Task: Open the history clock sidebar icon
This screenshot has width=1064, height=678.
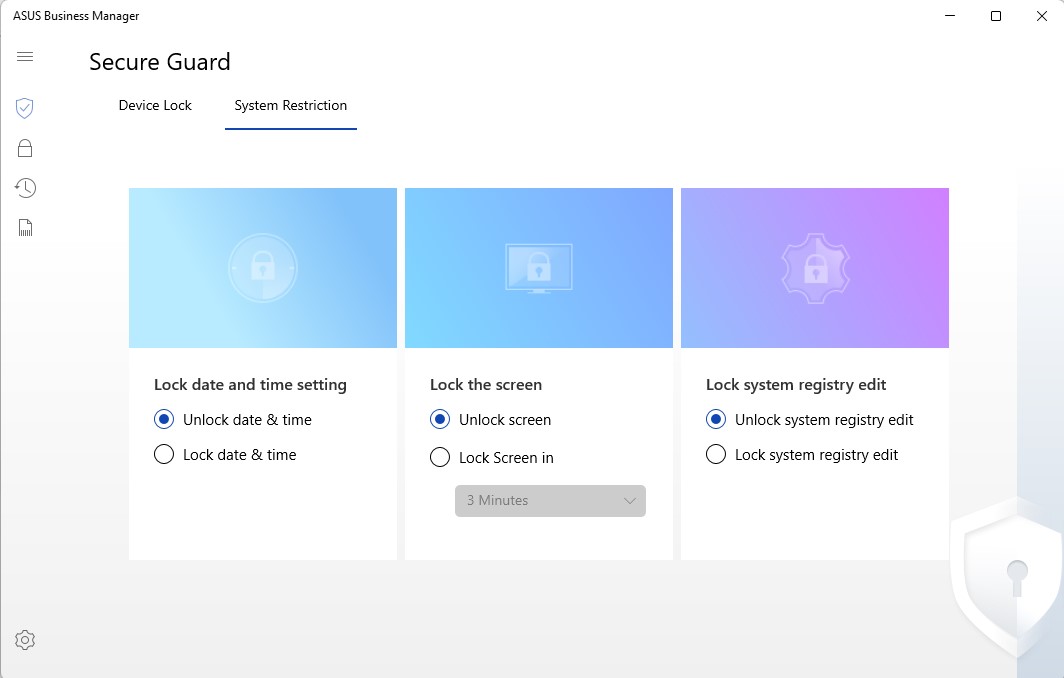Action: 25,188
